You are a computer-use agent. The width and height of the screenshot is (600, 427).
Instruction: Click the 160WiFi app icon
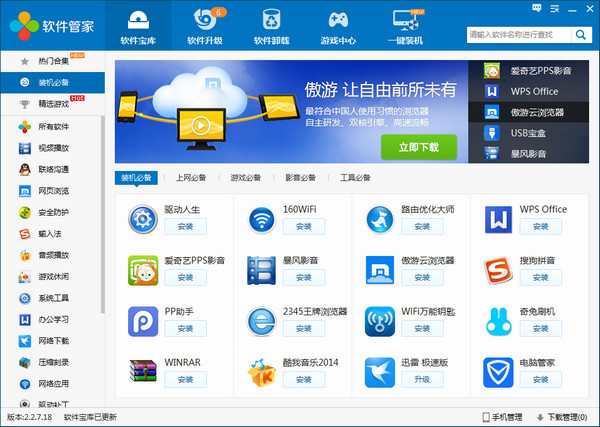[x=262, y=219]
